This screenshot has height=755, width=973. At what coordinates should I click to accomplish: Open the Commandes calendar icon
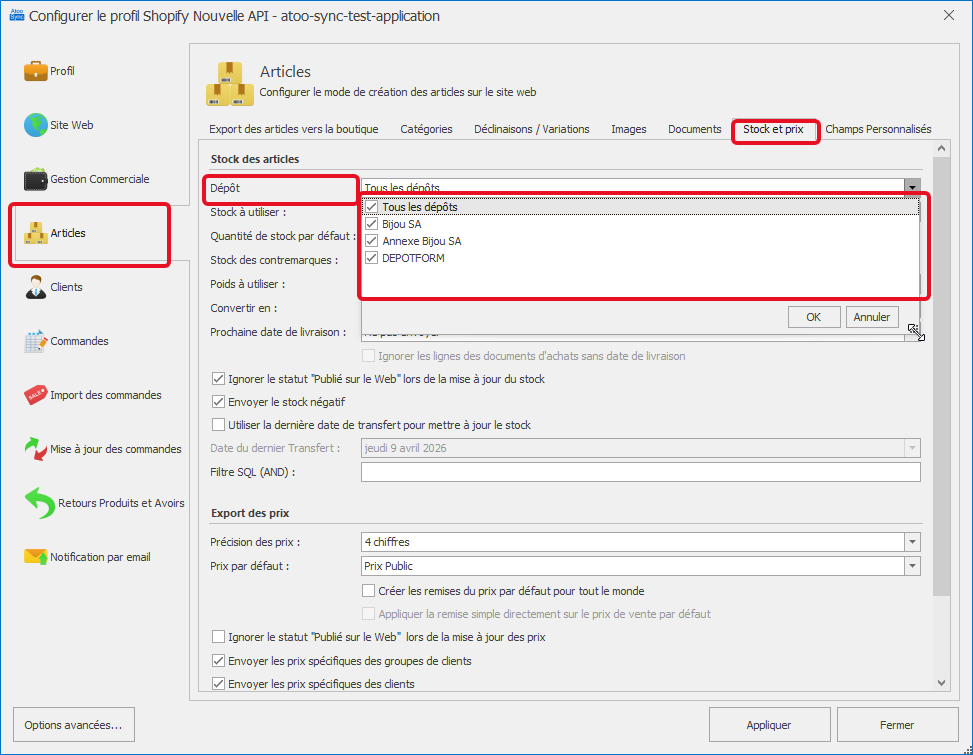[x=35, y=341]
